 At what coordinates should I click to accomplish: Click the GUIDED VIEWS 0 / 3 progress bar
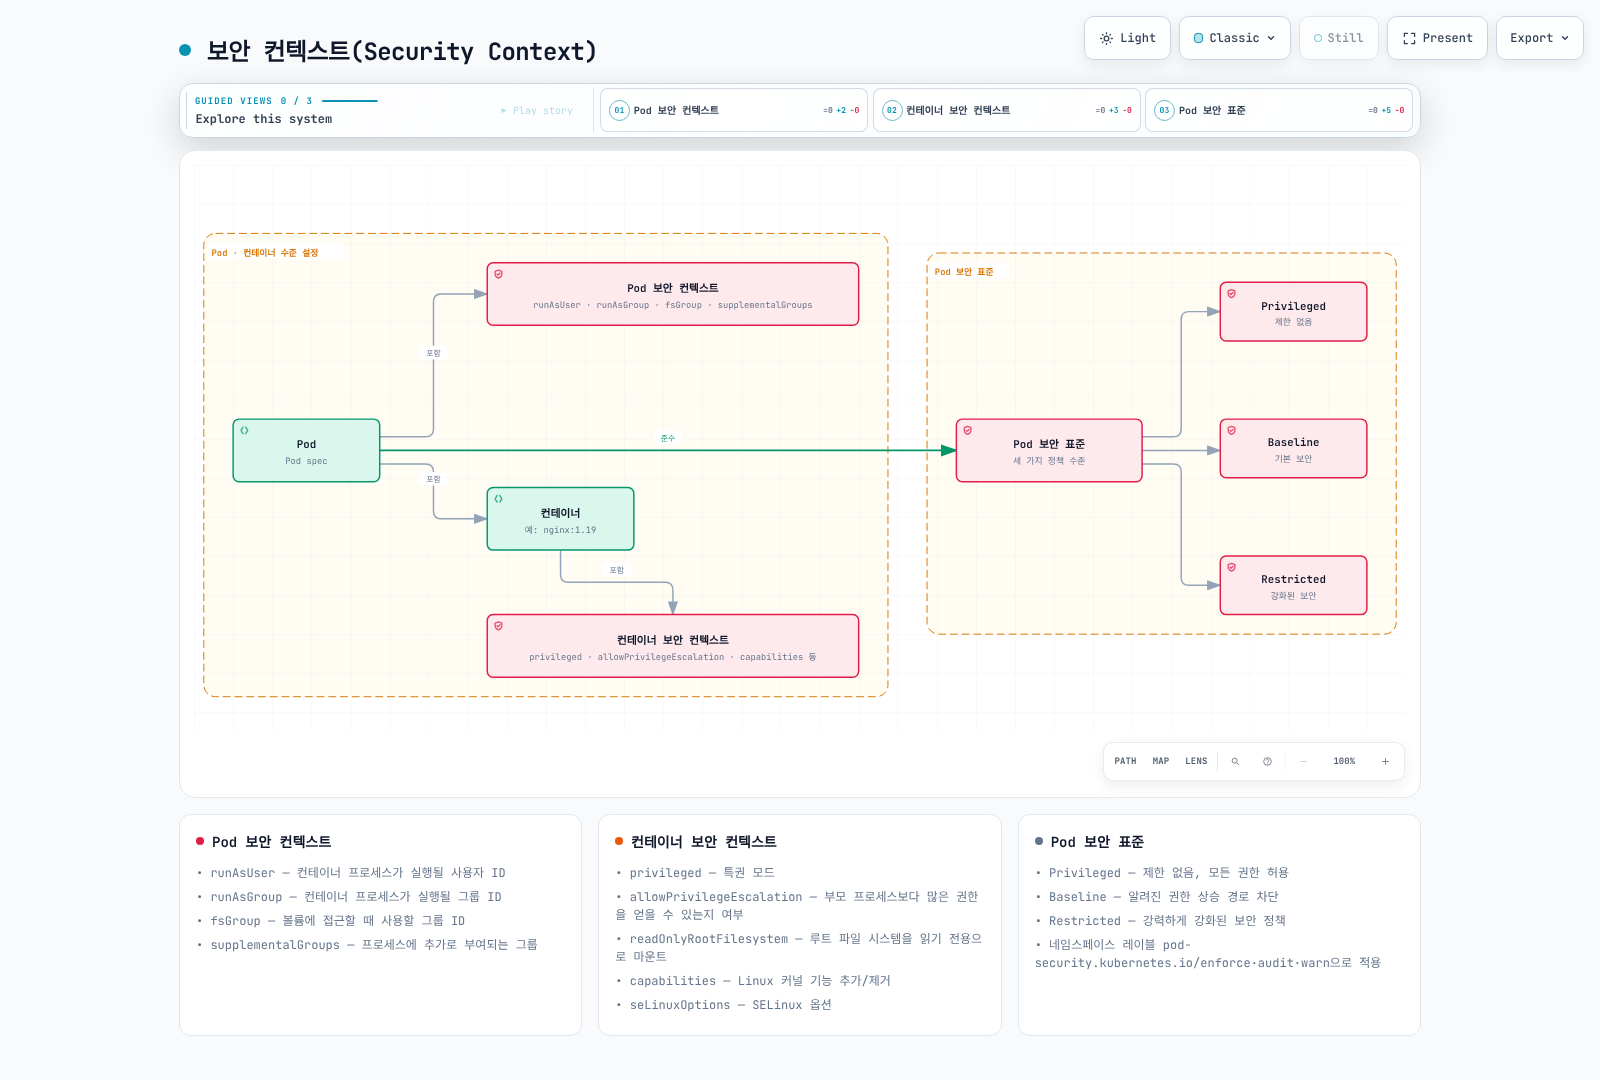click(350, 101)
